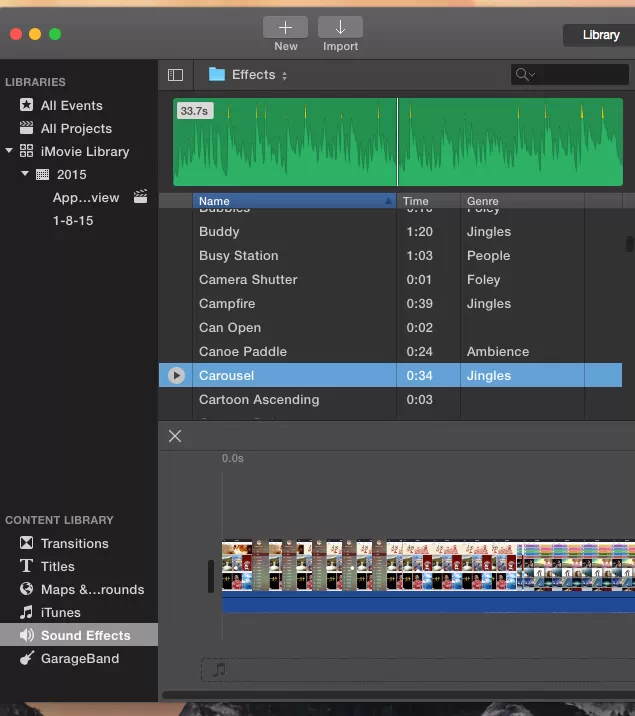Click the People genre of Busy Station
The height and width of the screenshot is (716, 635).
[x=488, y=256]
